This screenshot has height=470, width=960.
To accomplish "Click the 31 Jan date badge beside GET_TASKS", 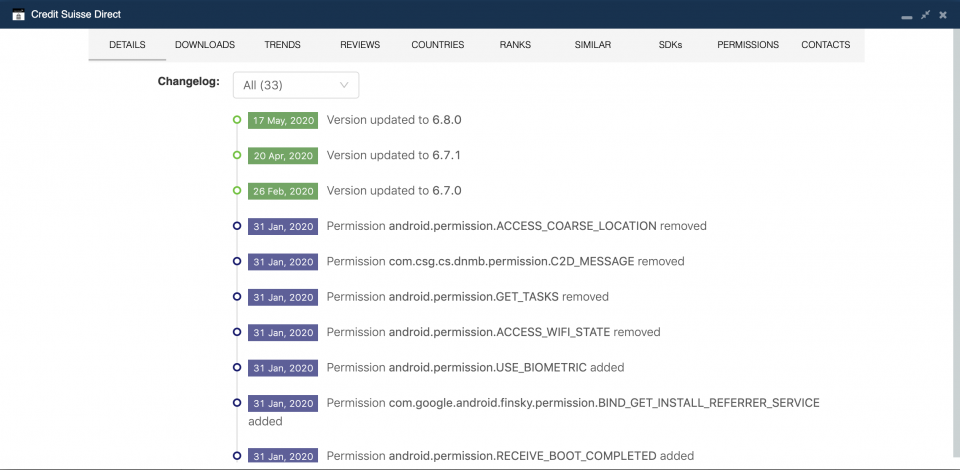I will pos(283,297).
